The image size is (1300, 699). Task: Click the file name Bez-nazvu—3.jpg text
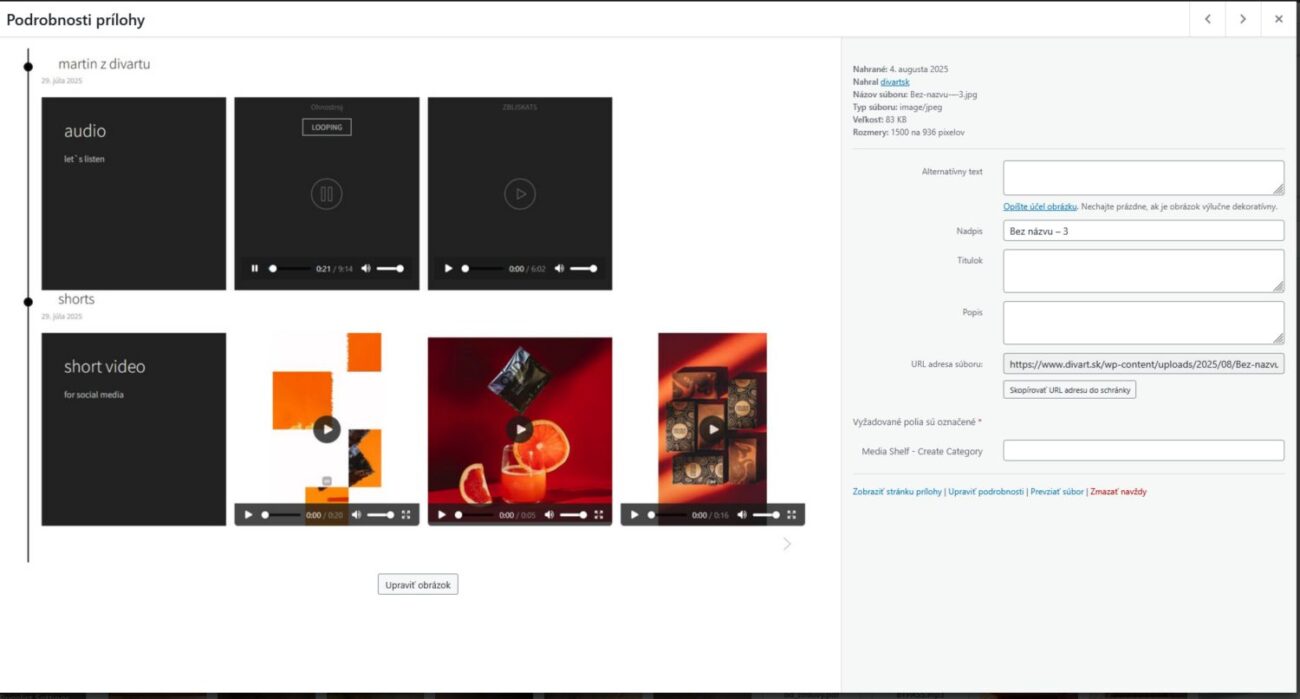tap(943, 94)
